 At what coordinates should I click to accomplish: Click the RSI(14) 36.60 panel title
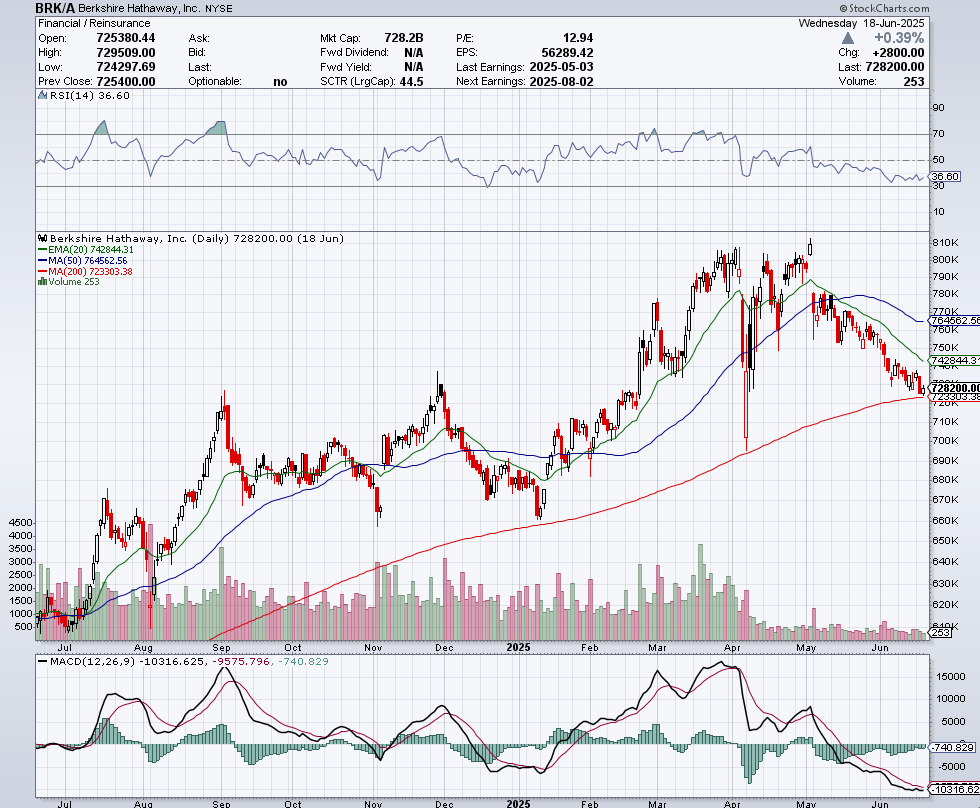89,96
